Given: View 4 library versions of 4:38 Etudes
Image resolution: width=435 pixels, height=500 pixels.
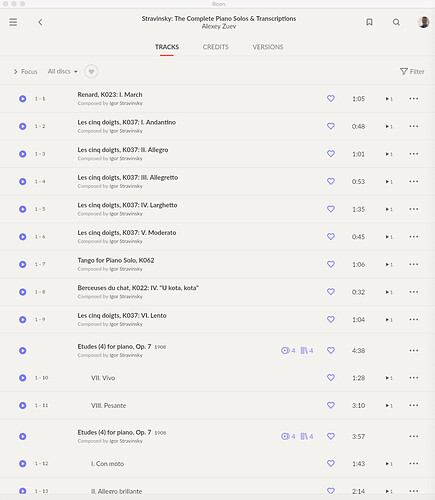Looking at the screenshot, I should coord(307,351).
